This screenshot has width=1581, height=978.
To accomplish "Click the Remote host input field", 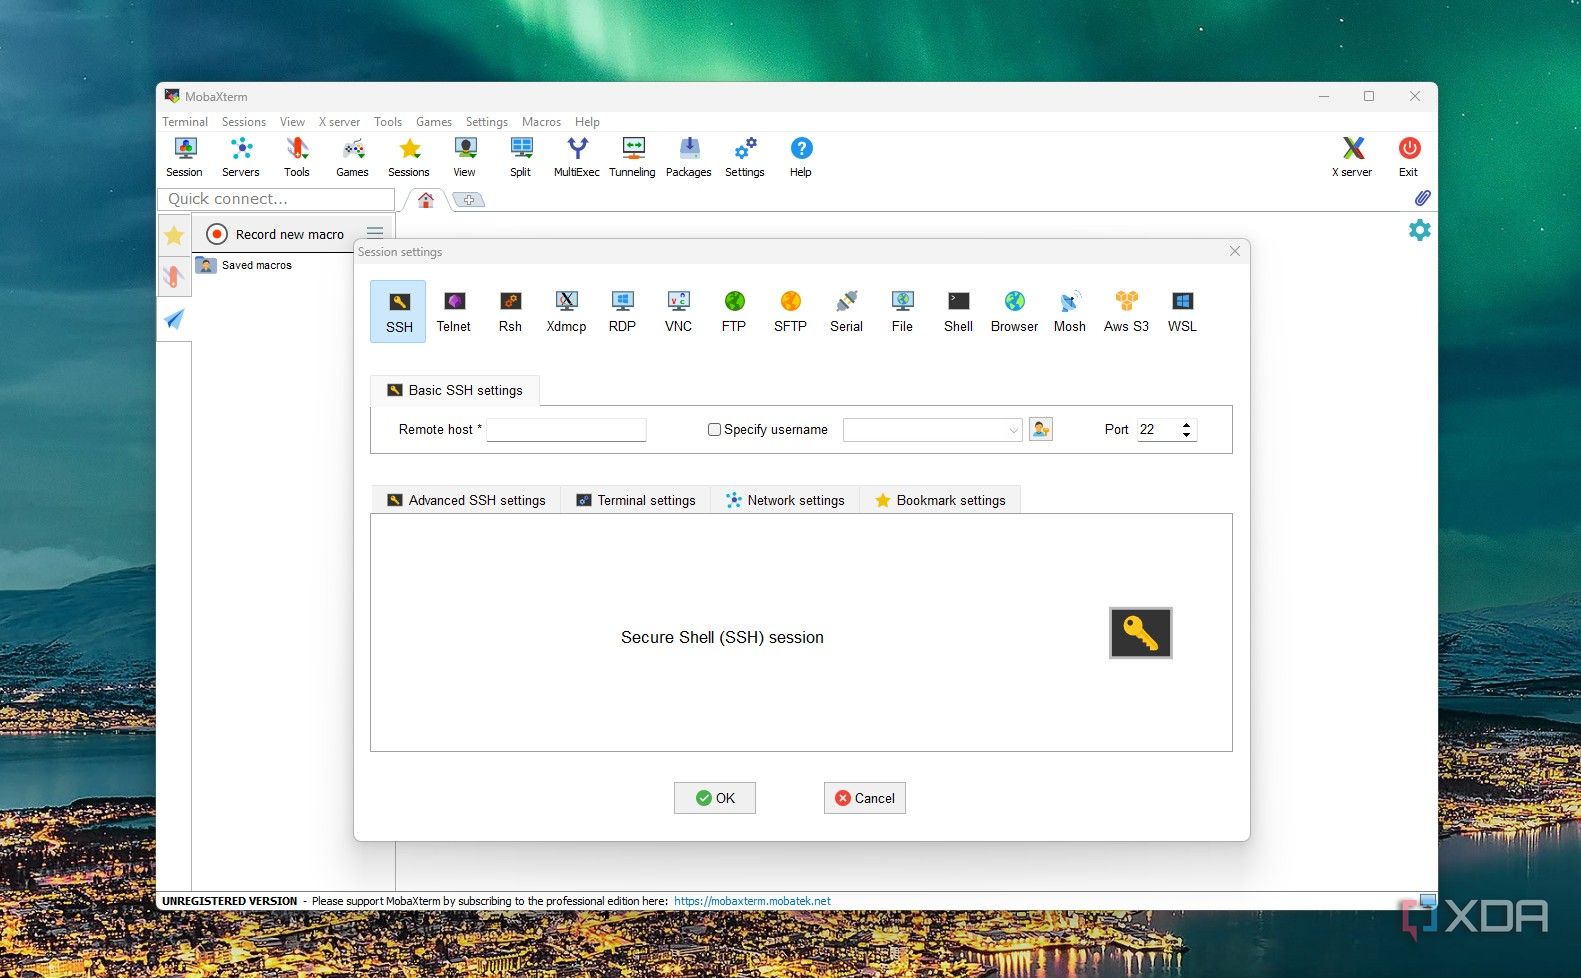I will click(x=566, y=430).
